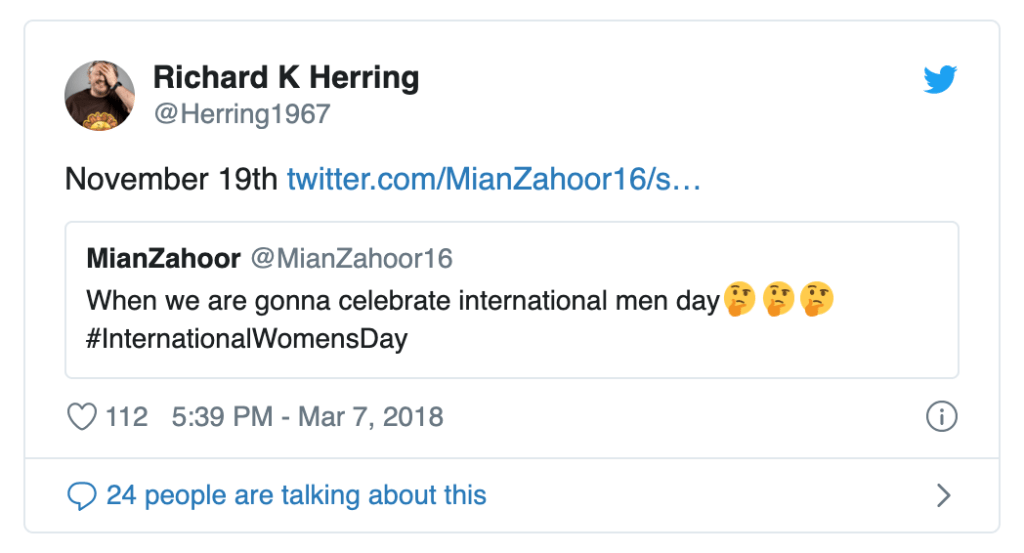1024x553 pixels.
Task: Like the tweet with the heart icon
Action: tap(81, 416)
